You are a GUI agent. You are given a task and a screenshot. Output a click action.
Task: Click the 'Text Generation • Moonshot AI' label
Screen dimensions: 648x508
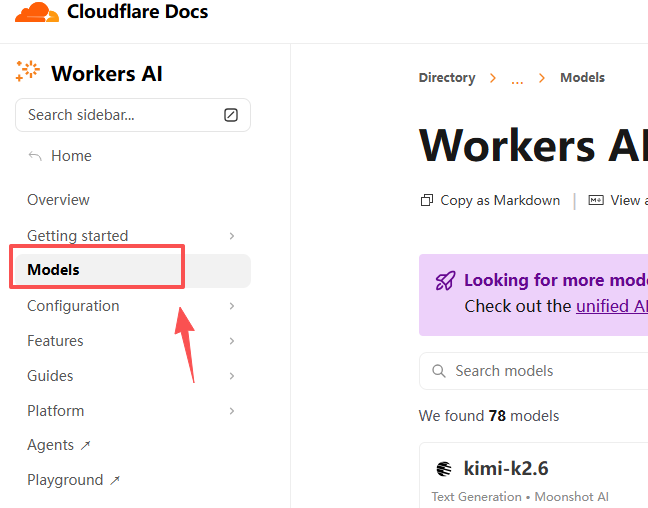[x=520, y=496]
